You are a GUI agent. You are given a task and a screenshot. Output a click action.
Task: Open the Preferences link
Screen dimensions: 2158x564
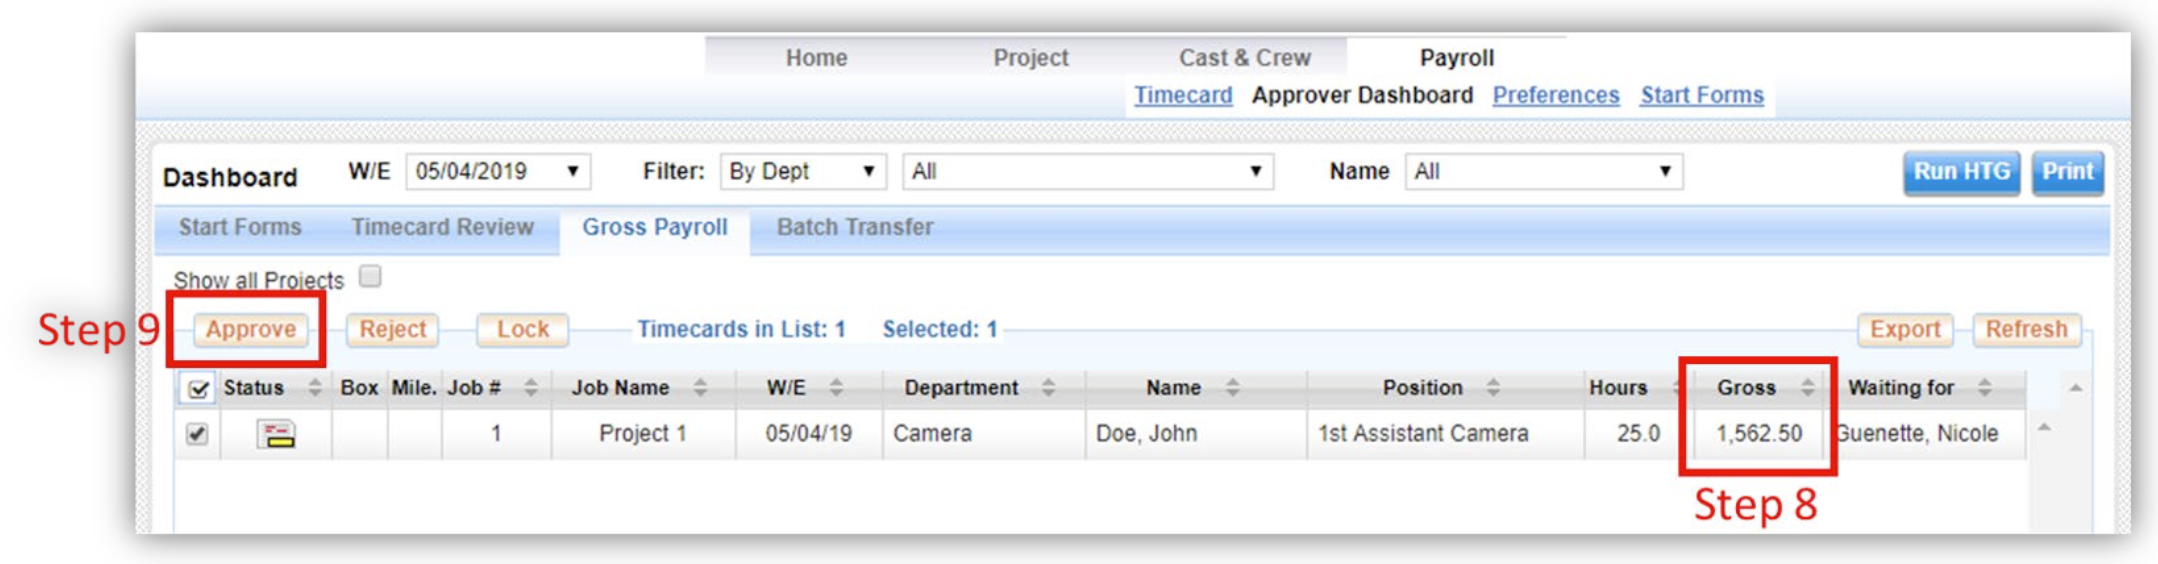pyautogui.click(x=1555, y=95)
